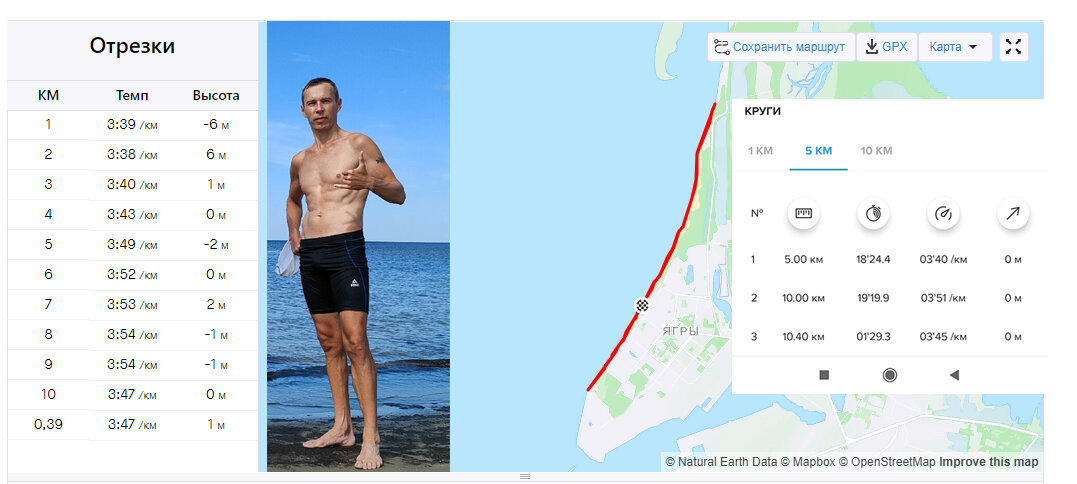The height and width of the screenshot is (484, 1077).
Task: Click the speedometer pace icon
Action: [943, 214]
